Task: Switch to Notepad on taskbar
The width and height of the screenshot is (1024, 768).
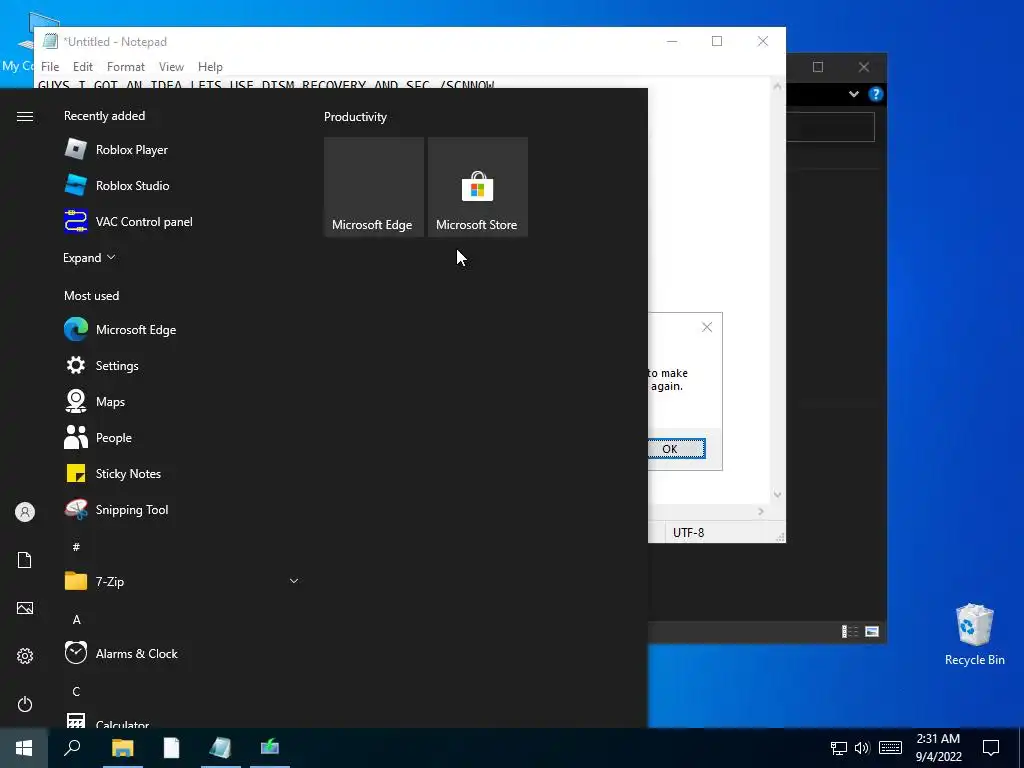Action: 220,748
